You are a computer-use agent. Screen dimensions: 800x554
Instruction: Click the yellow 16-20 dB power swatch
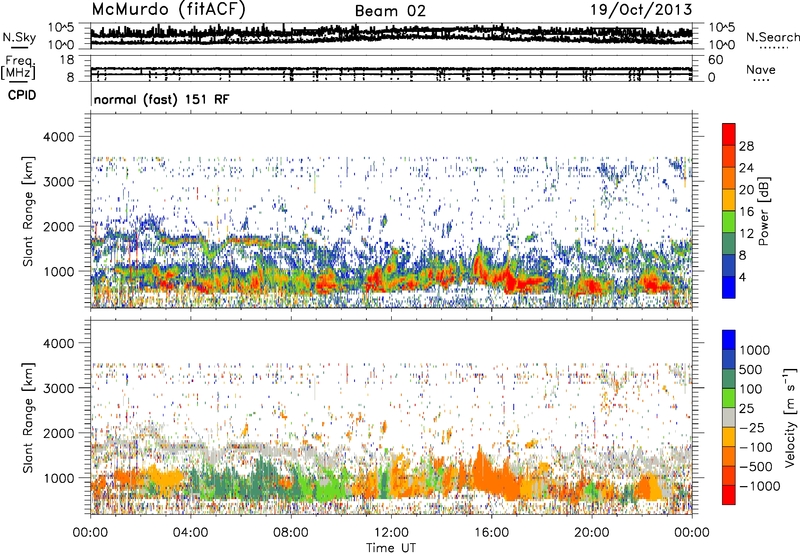click(729, 199)
